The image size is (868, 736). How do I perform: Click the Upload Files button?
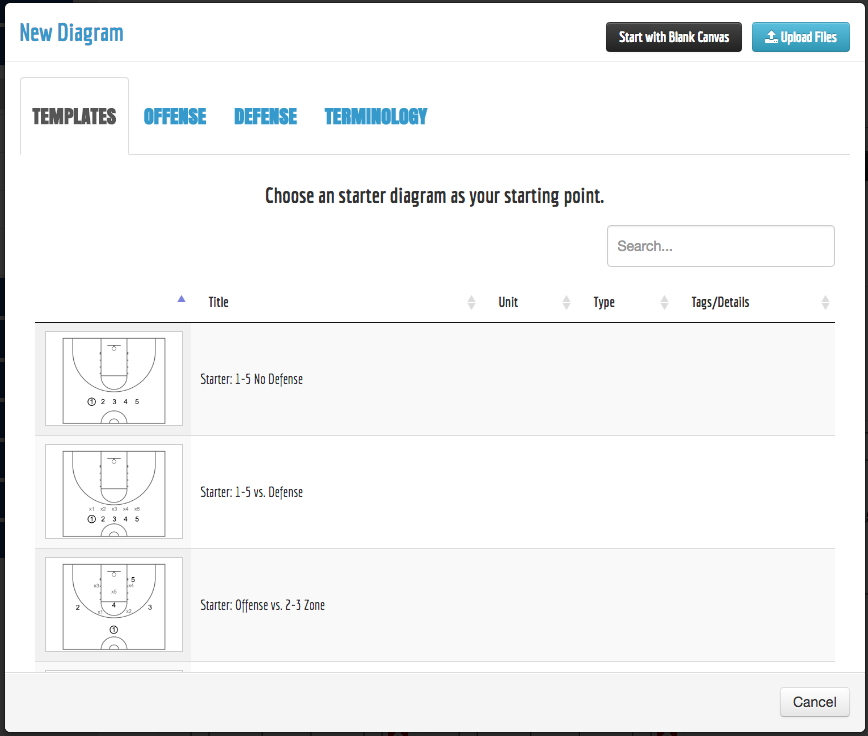coord(800,37)
